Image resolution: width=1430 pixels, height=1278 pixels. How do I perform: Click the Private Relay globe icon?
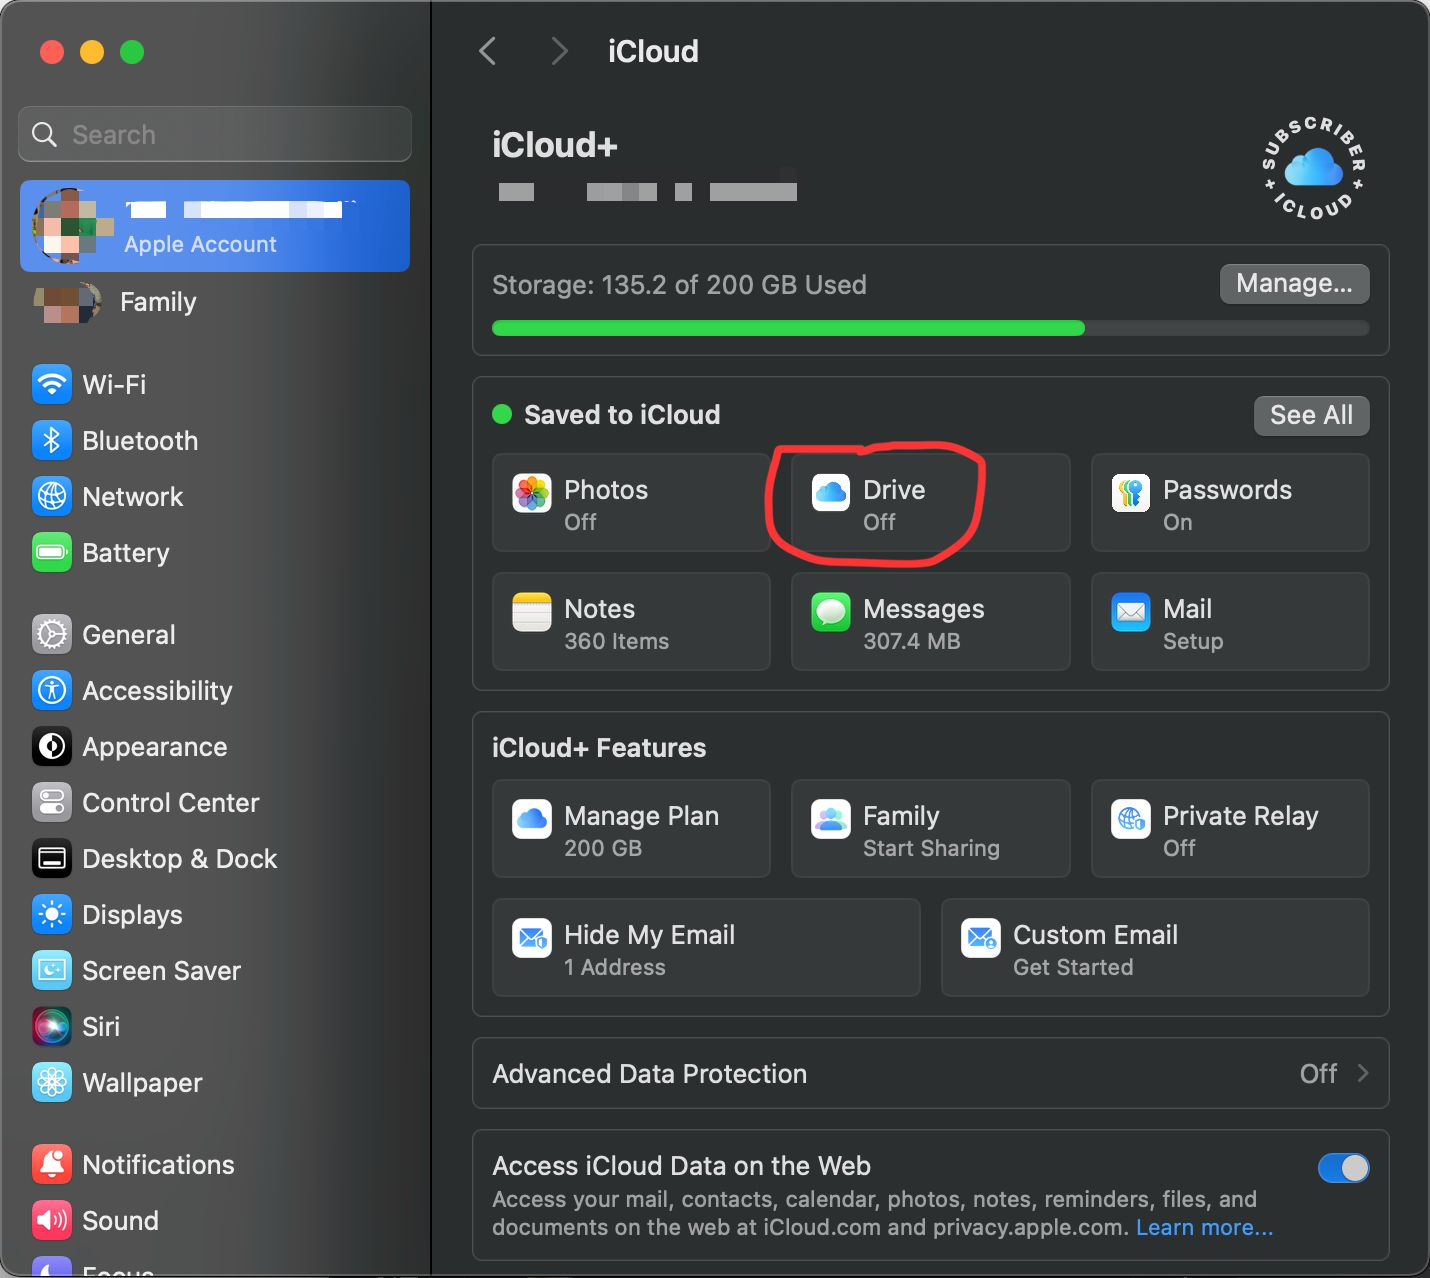[x=1131, y=819]
